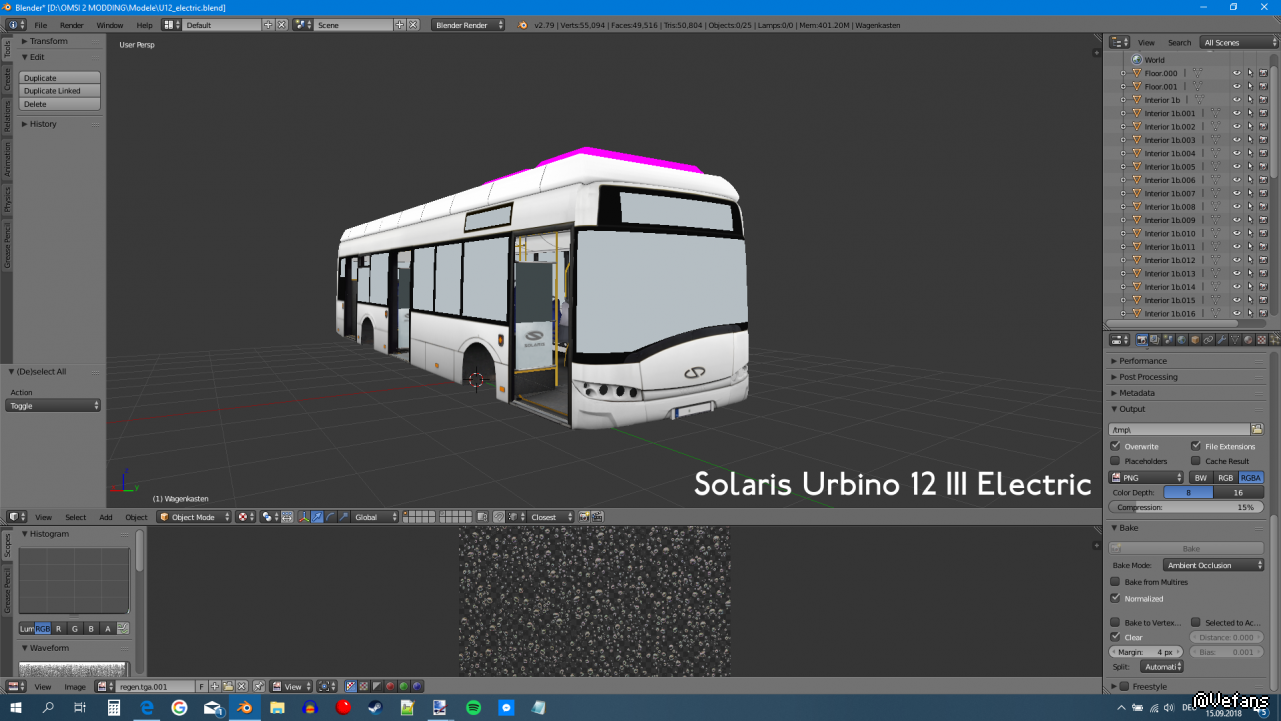Viewport: 1281px width, 721px height.
Task: Click the scale manipulator icon
Action: click(343, 517)
